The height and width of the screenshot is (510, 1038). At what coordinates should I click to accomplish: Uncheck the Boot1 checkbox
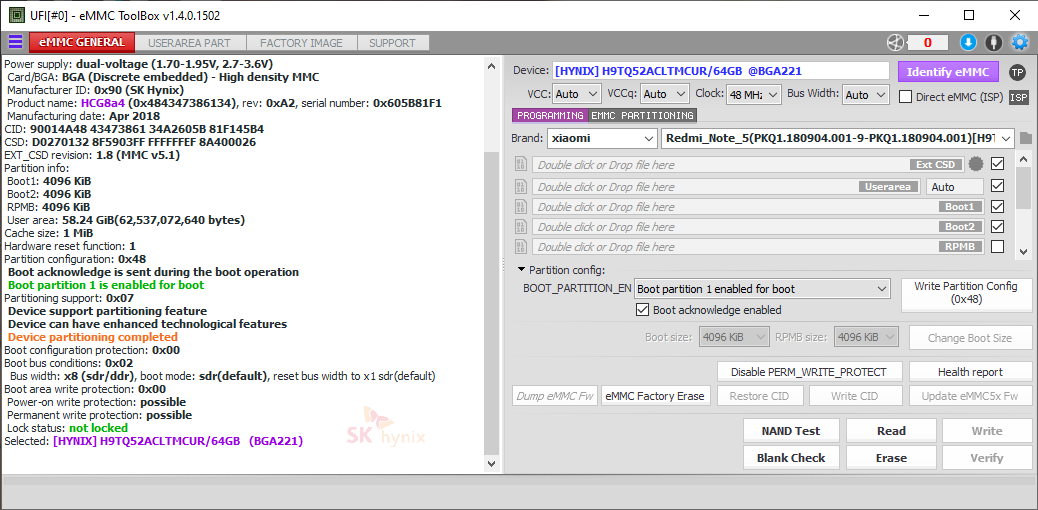(x=997, y=207)
